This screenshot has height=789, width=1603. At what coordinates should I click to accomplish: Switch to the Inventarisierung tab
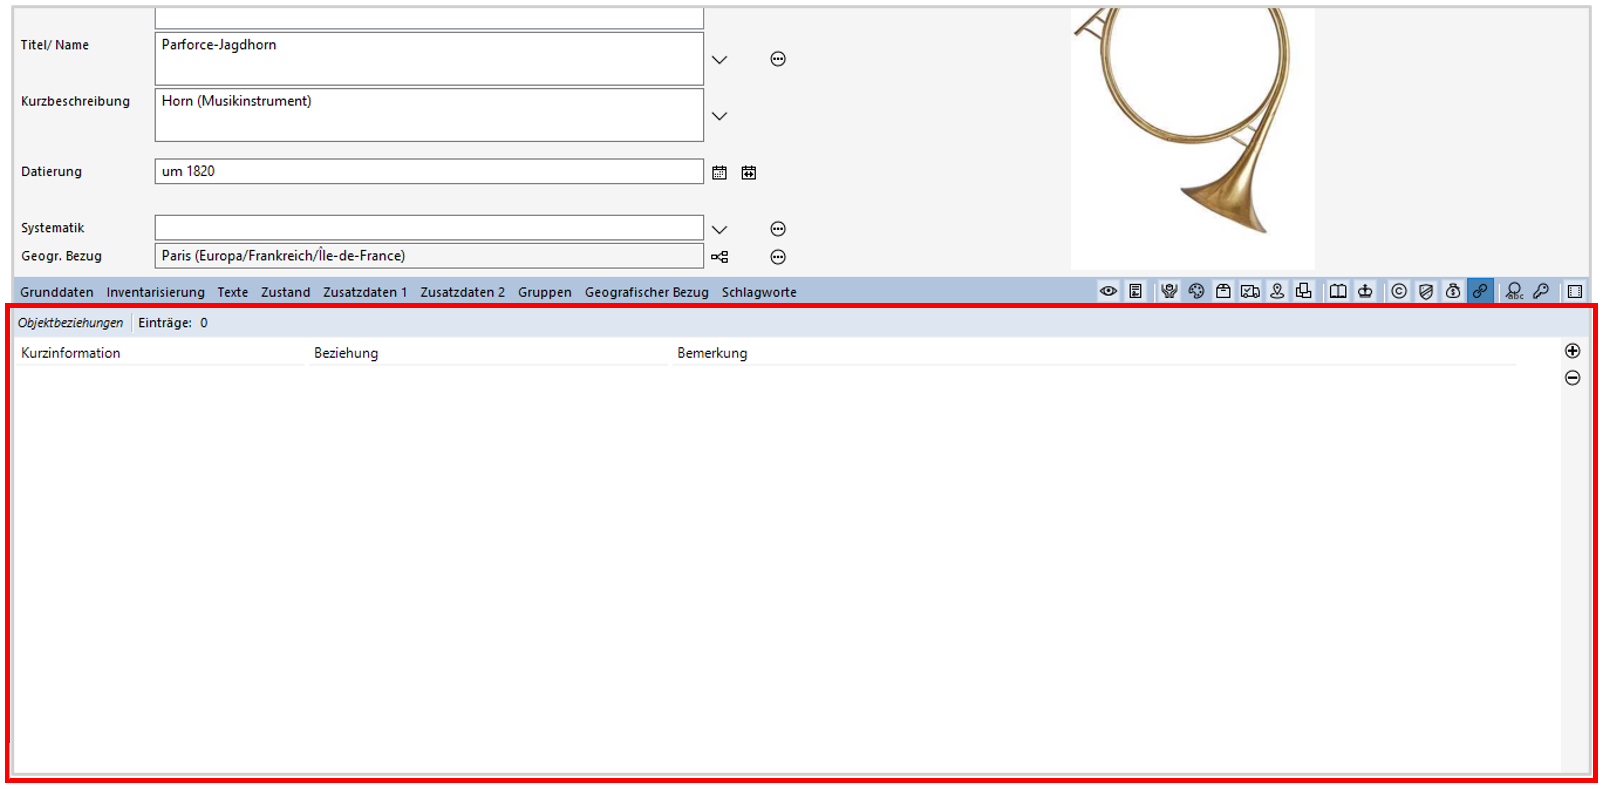155,292
